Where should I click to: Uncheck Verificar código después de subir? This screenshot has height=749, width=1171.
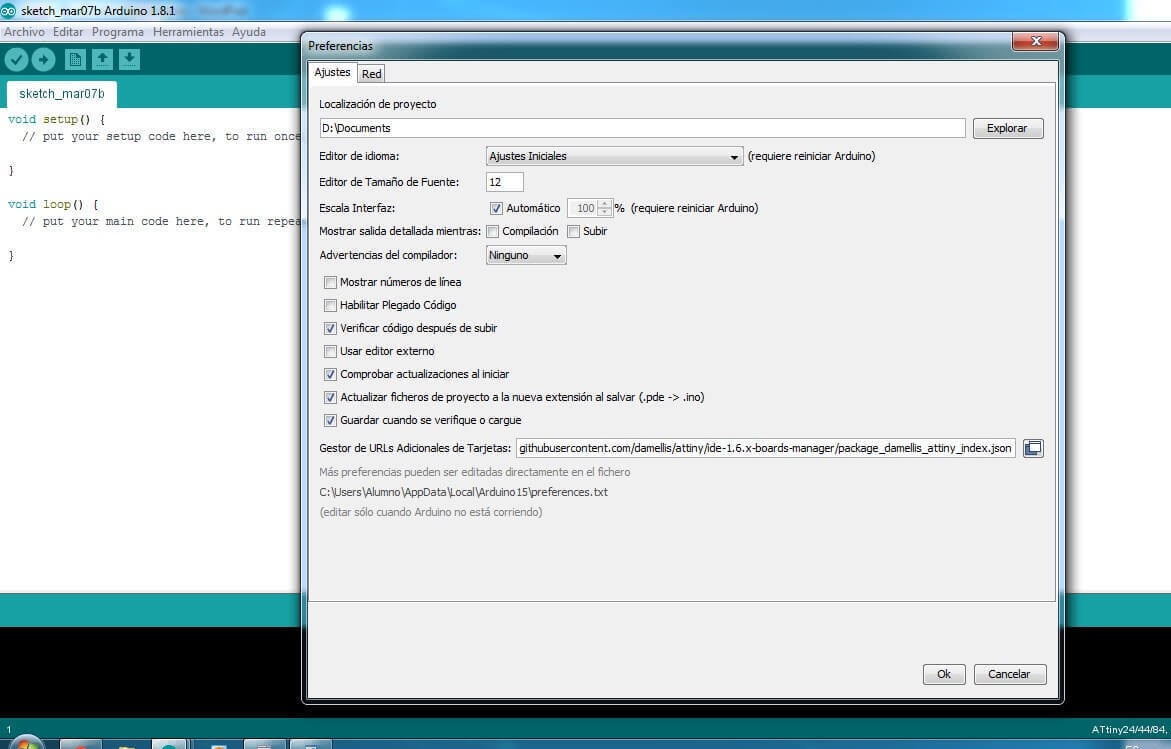pos(330,329)
